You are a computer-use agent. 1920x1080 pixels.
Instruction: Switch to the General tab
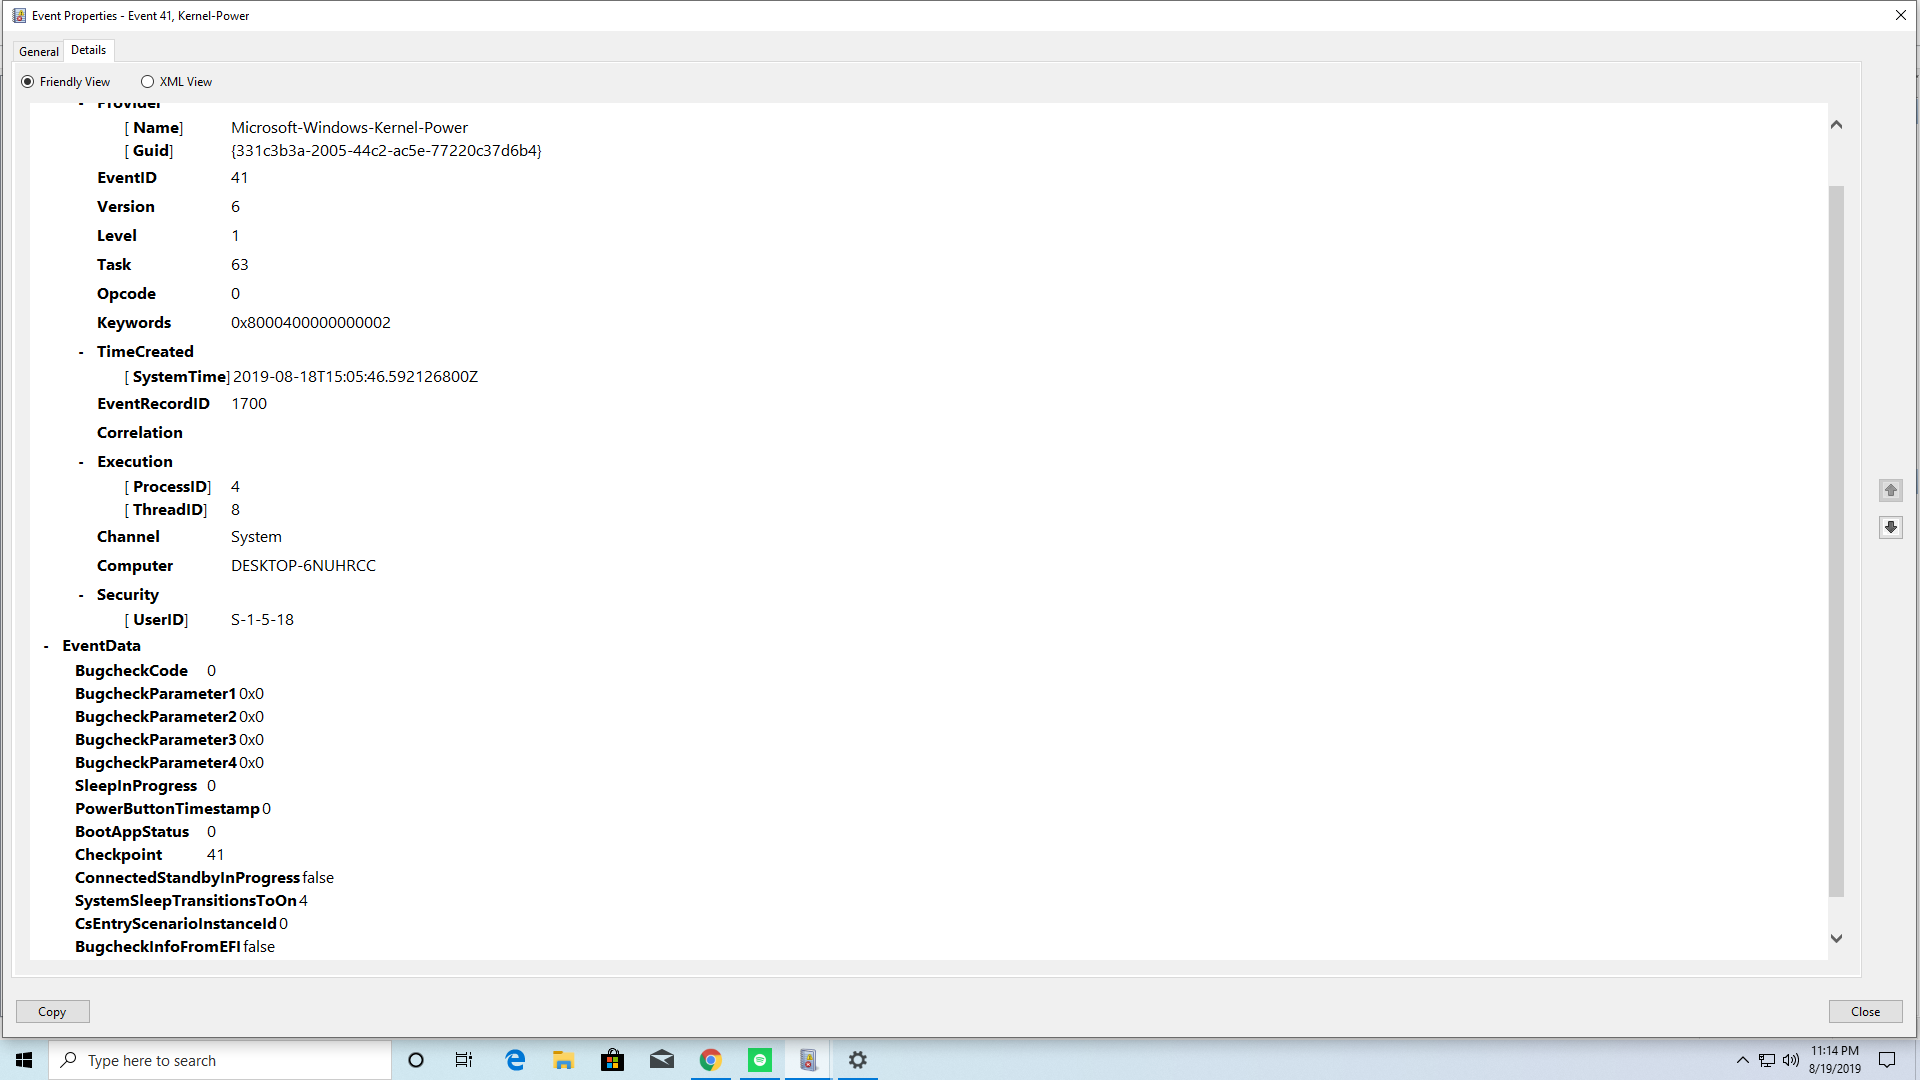point(39,51)
